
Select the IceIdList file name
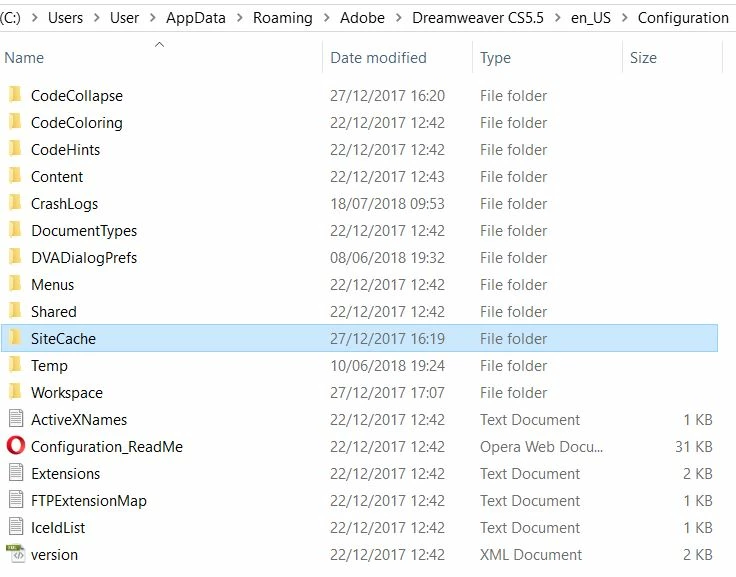tap(58, 528)
